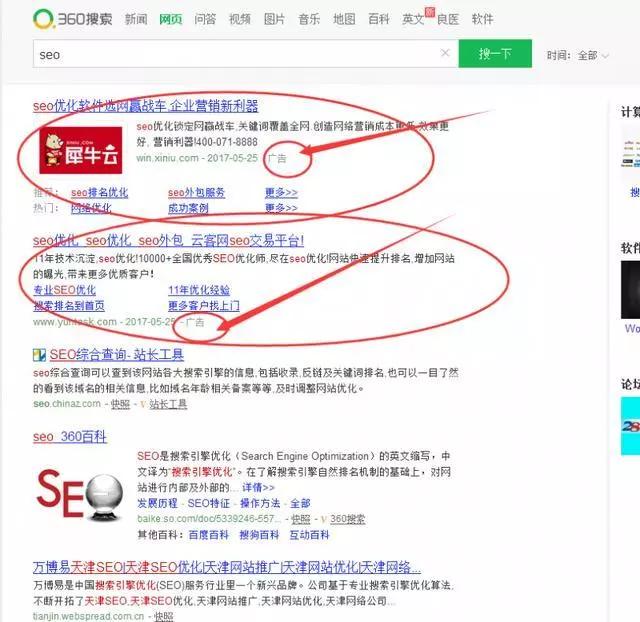640x622 pixels.
Task: Go to the 视频 tab
Action: pos(240,19)
